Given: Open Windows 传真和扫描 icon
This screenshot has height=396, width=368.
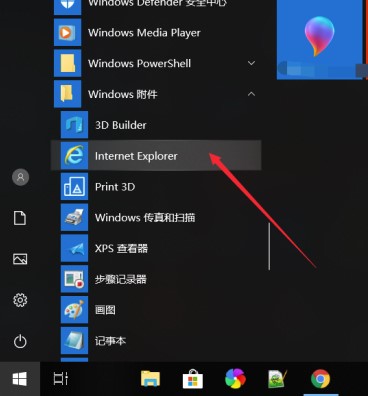Looking at the screenshot, I should click(74, 217).
